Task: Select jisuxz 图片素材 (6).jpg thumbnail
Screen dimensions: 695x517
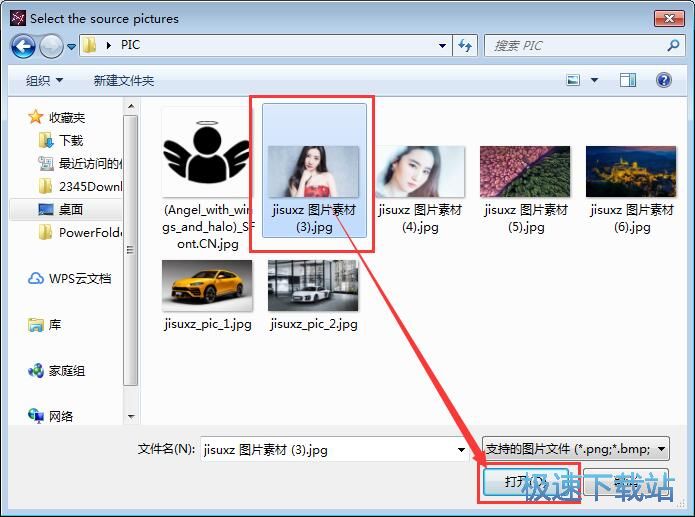Action: 631,172
